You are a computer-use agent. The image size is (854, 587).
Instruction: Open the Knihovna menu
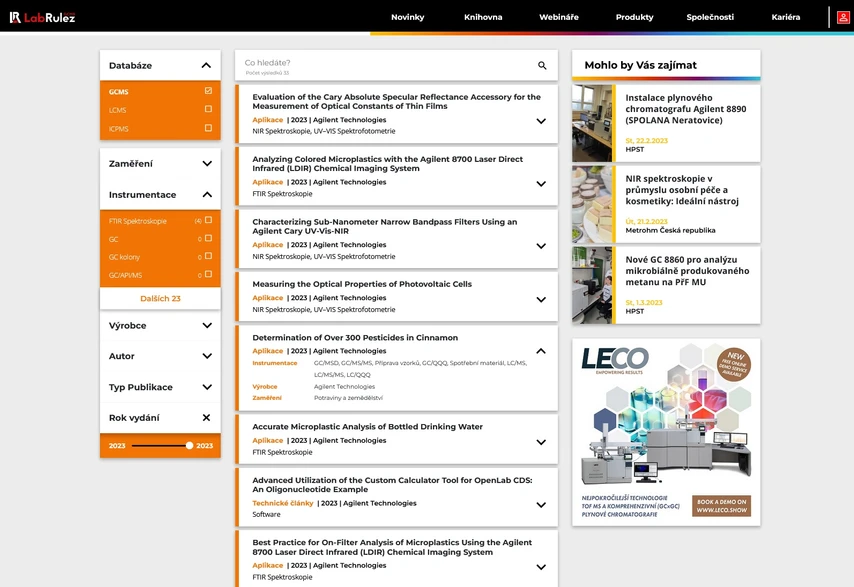point(483,17)
